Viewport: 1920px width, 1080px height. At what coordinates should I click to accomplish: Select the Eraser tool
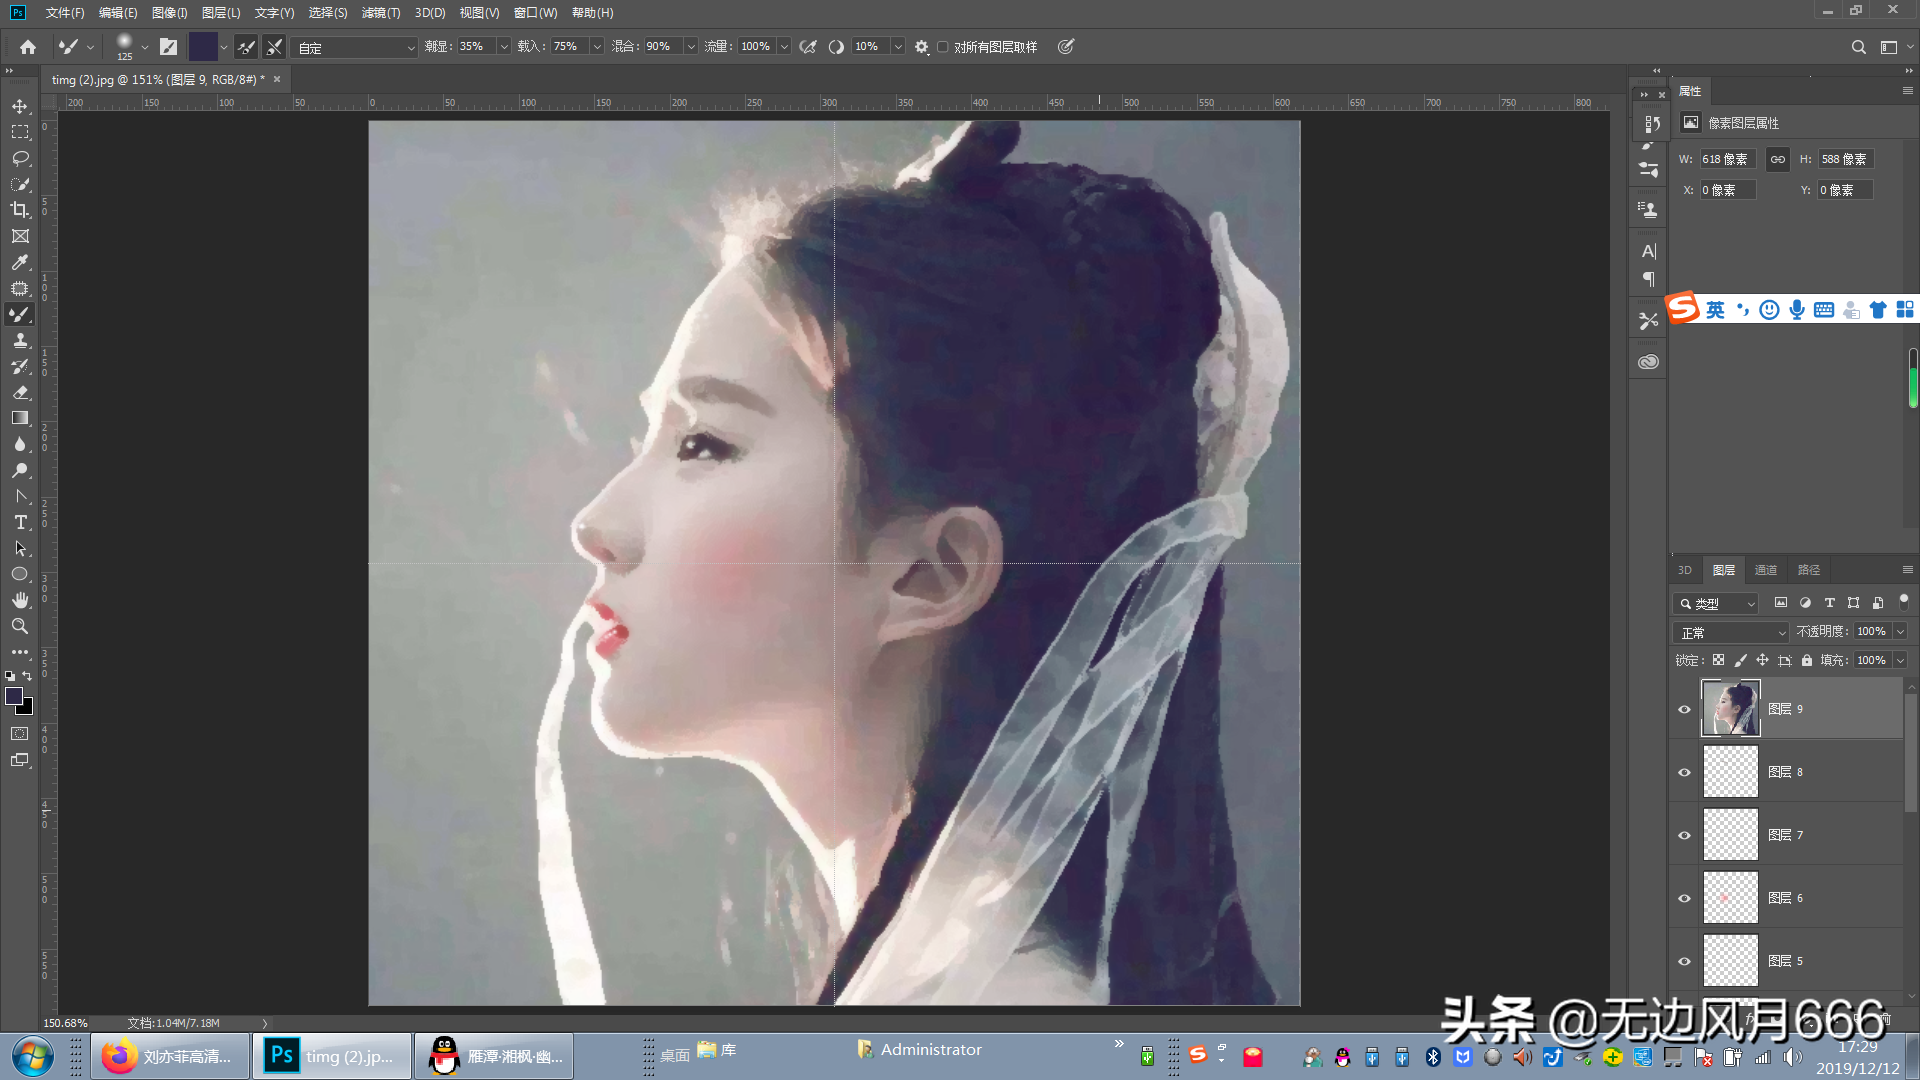[x=20, y=392]
